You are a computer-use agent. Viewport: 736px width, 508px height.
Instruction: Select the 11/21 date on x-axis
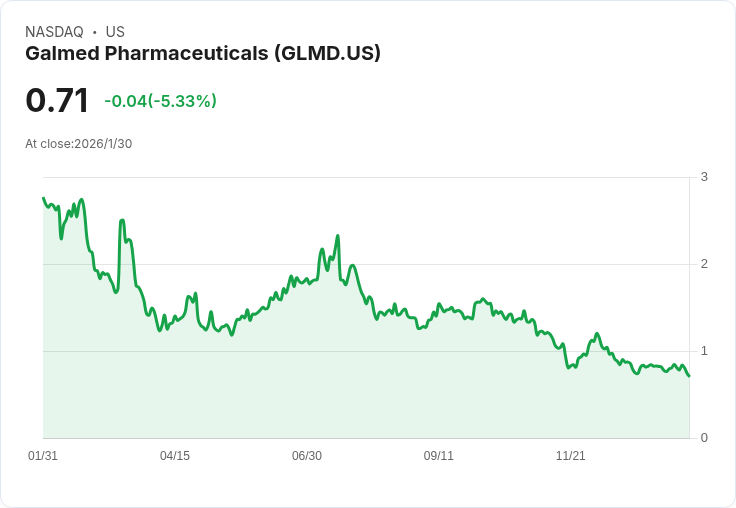(571, 456)
